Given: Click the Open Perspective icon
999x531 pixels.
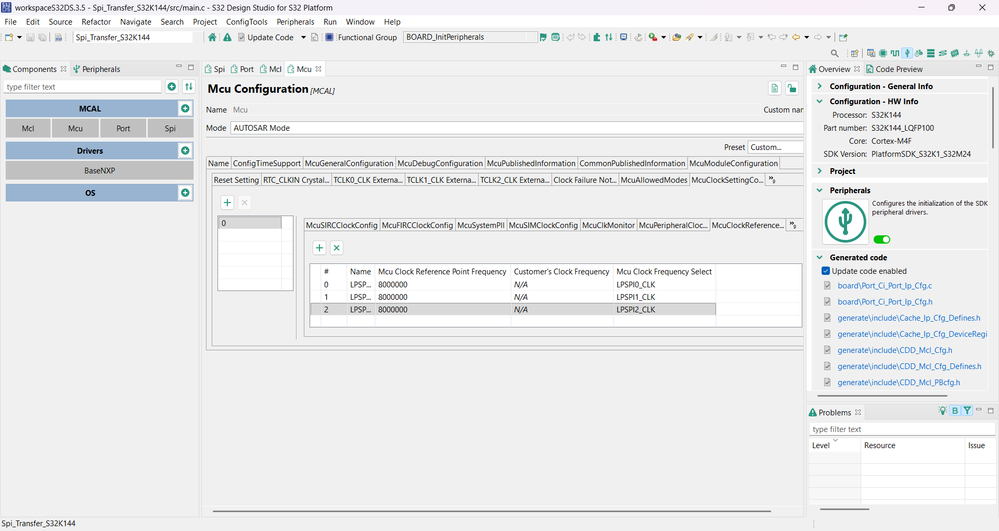Looking at the screenshot, I should point(854,54).
